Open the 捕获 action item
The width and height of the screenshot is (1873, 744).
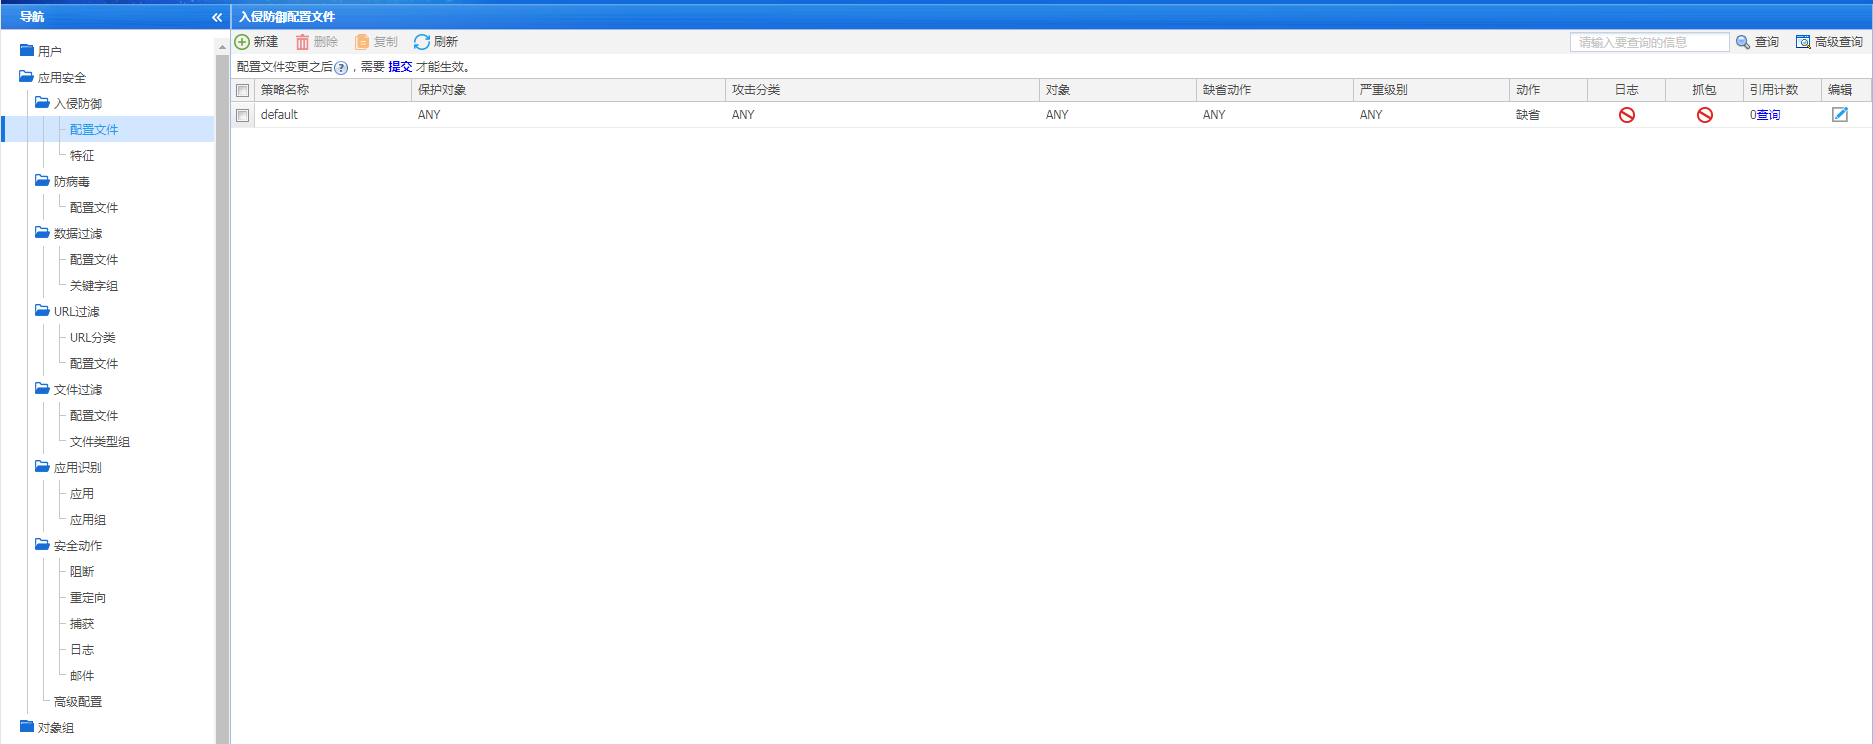82,623
